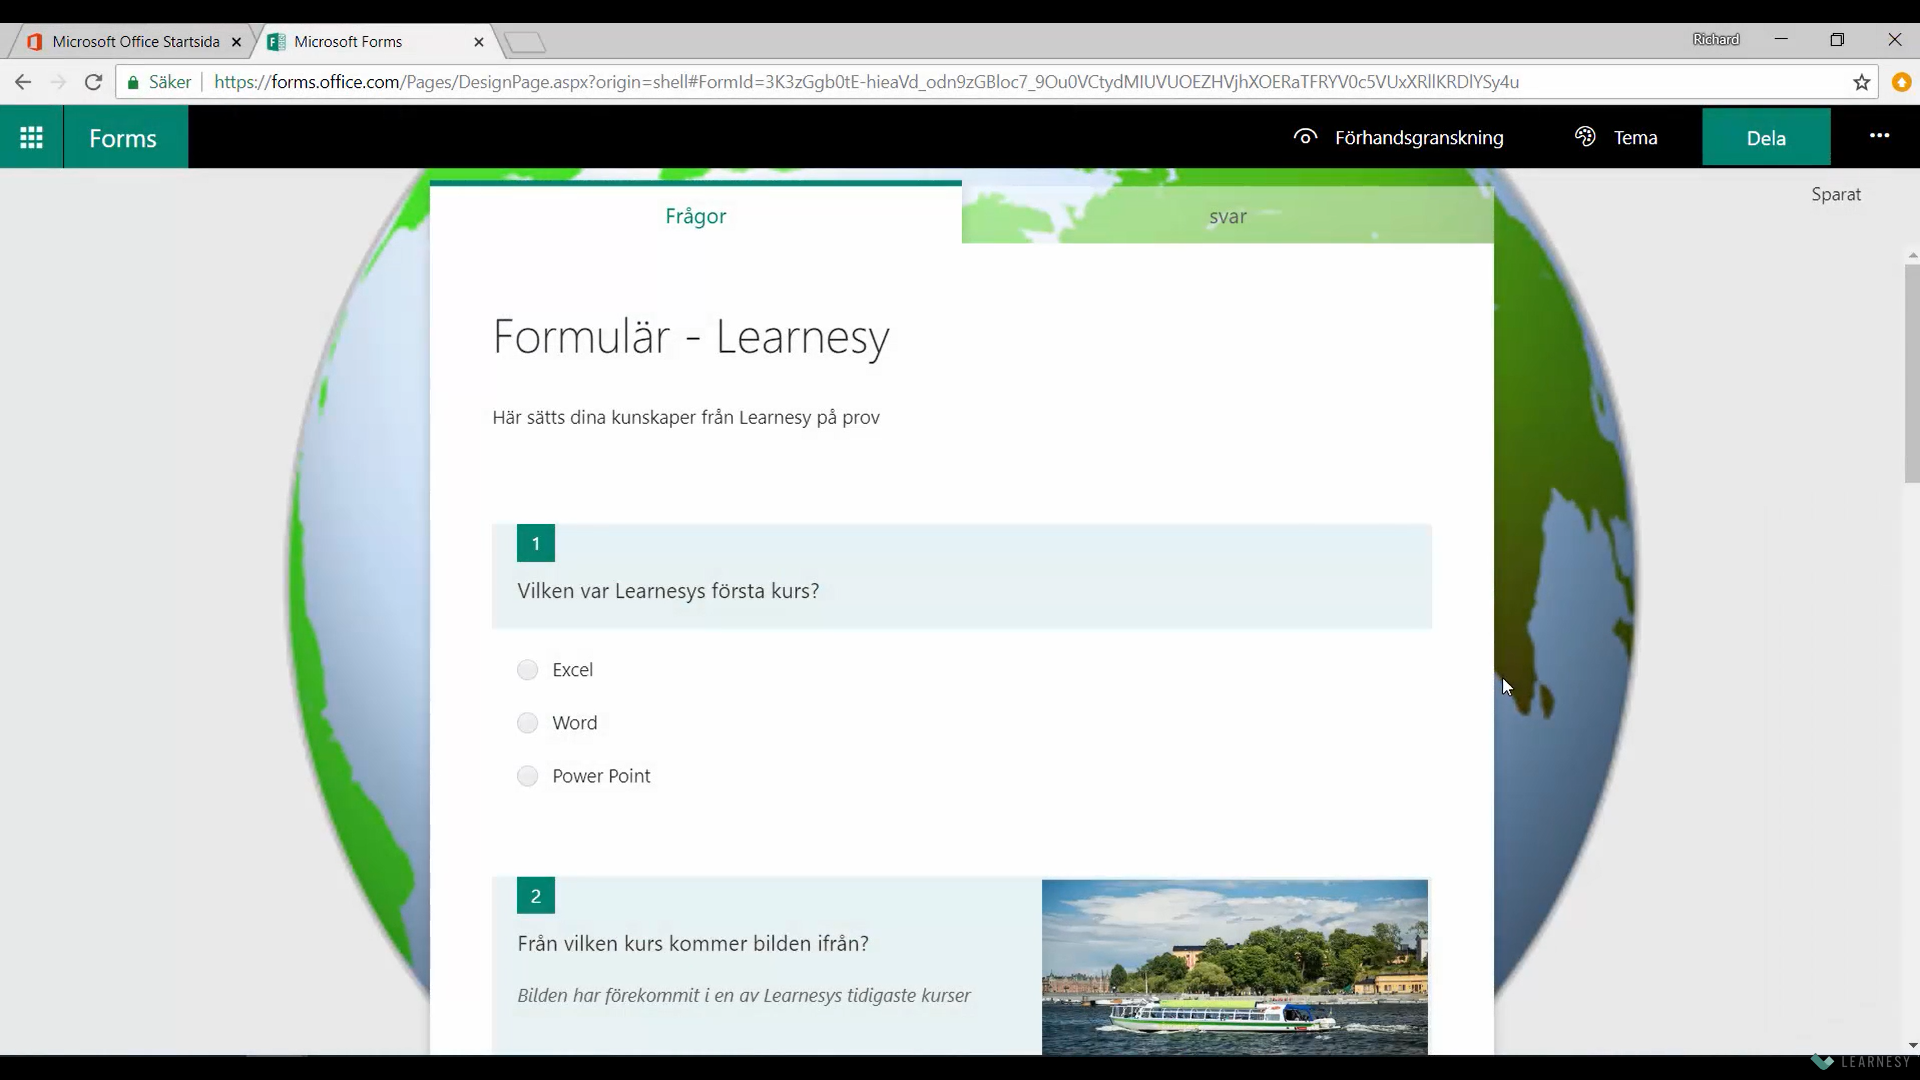This screenshot has height=1080, width=1920.
Task: Click the Förhandsgranskning eye icon
Action: click(x=1305, y=137)
